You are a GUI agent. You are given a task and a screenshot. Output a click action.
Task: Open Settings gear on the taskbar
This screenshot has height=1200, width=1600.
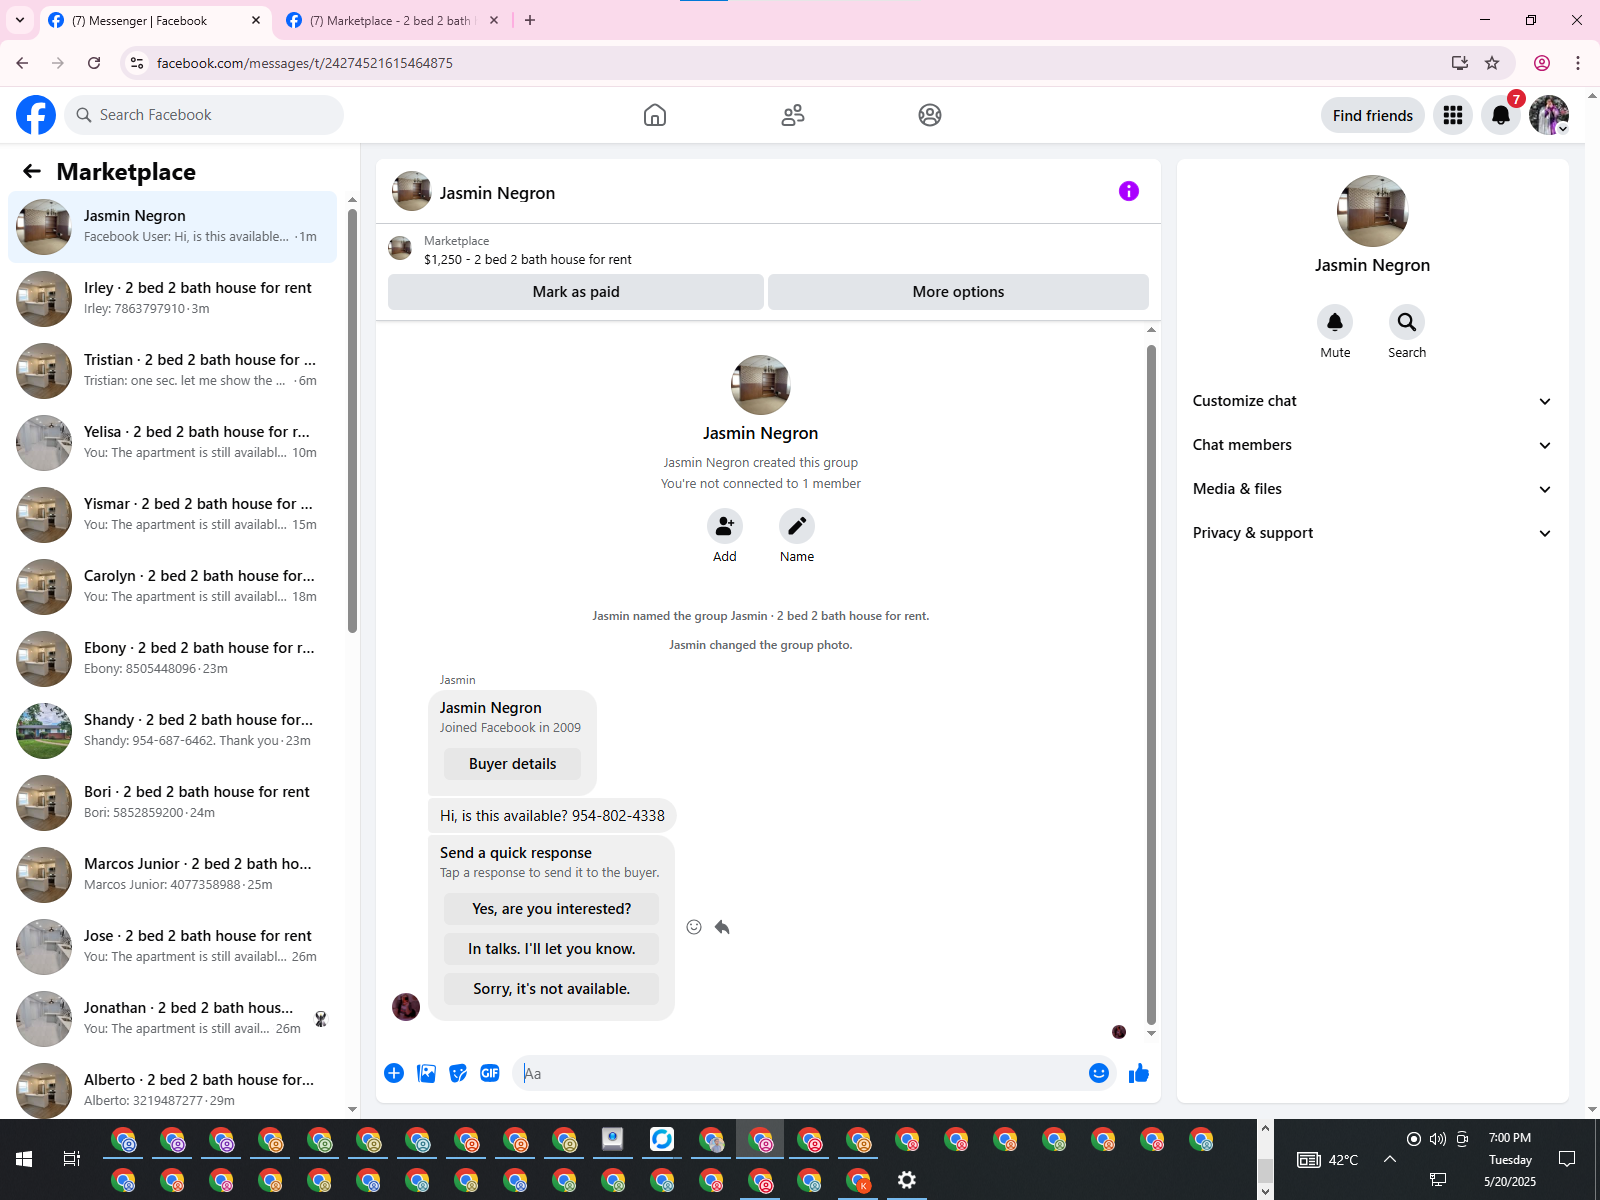pyautogui.click(x=907, y=1180)
